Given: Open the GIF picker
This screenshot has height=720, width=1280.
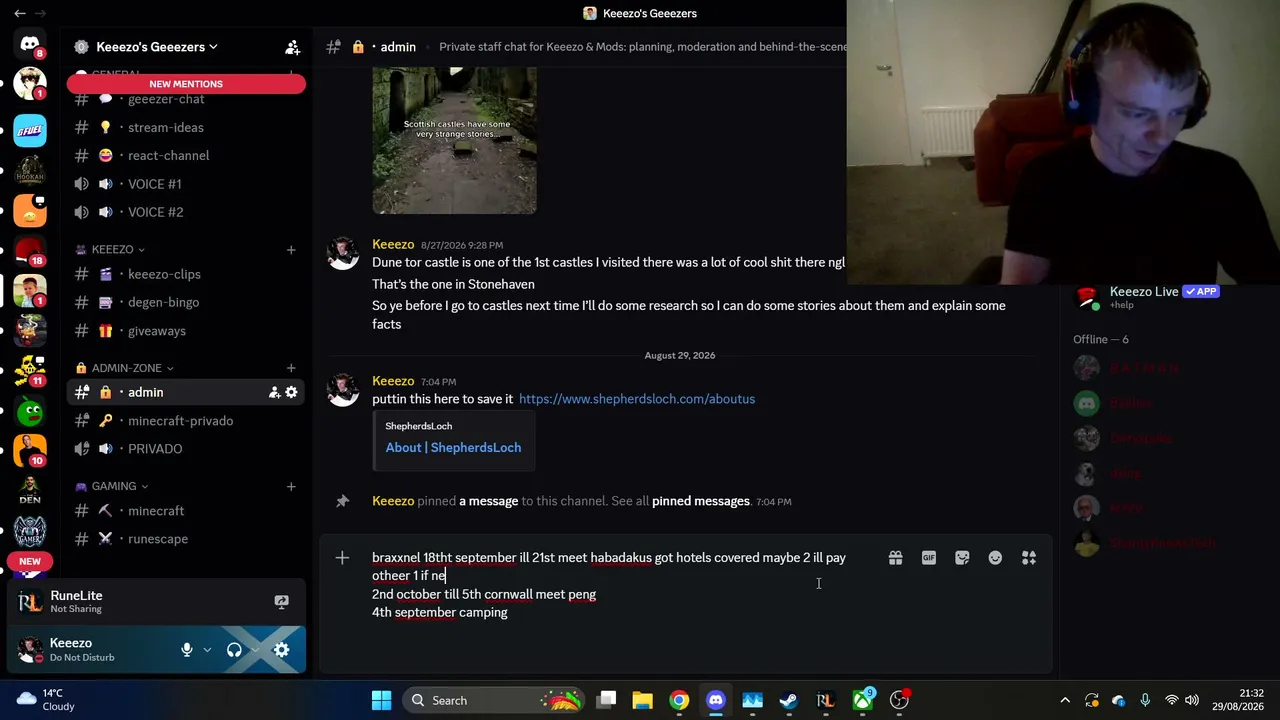Looking at the screenshot, I should tap(929, 558).
